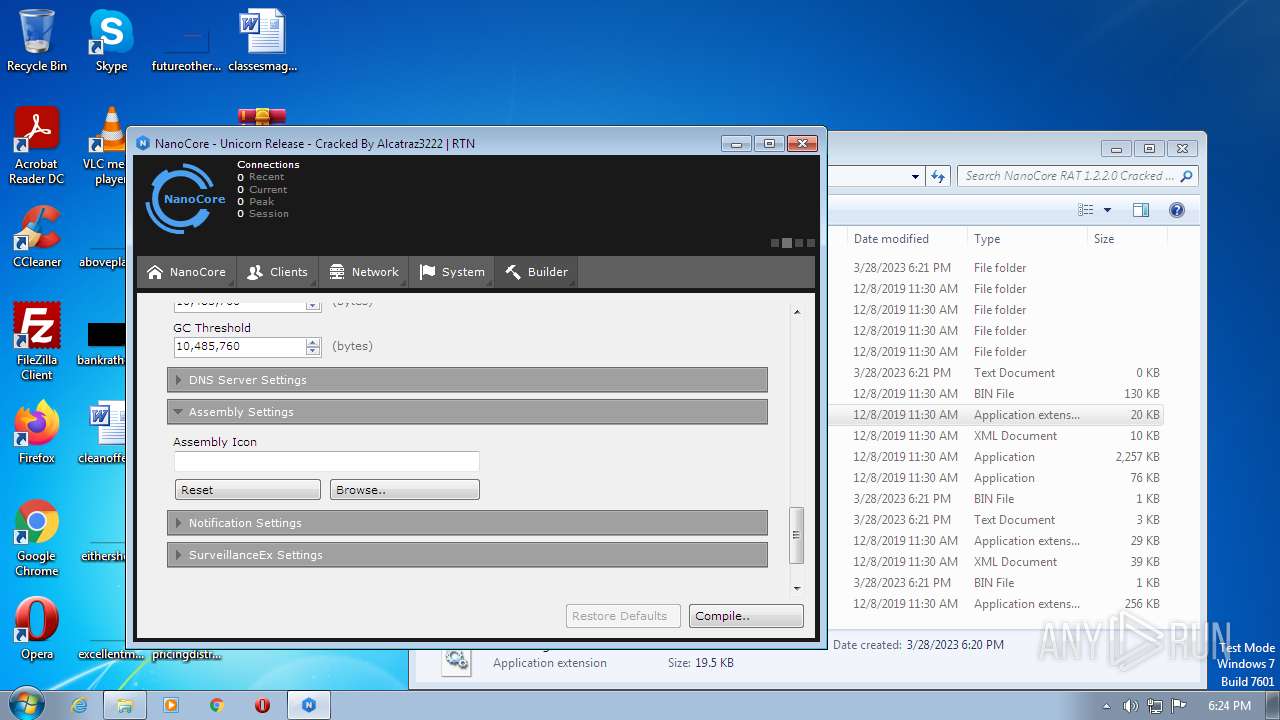Increase GC Threshold with up arrow
Viewport: 1280px width, 720px height.
coord(313,342)
